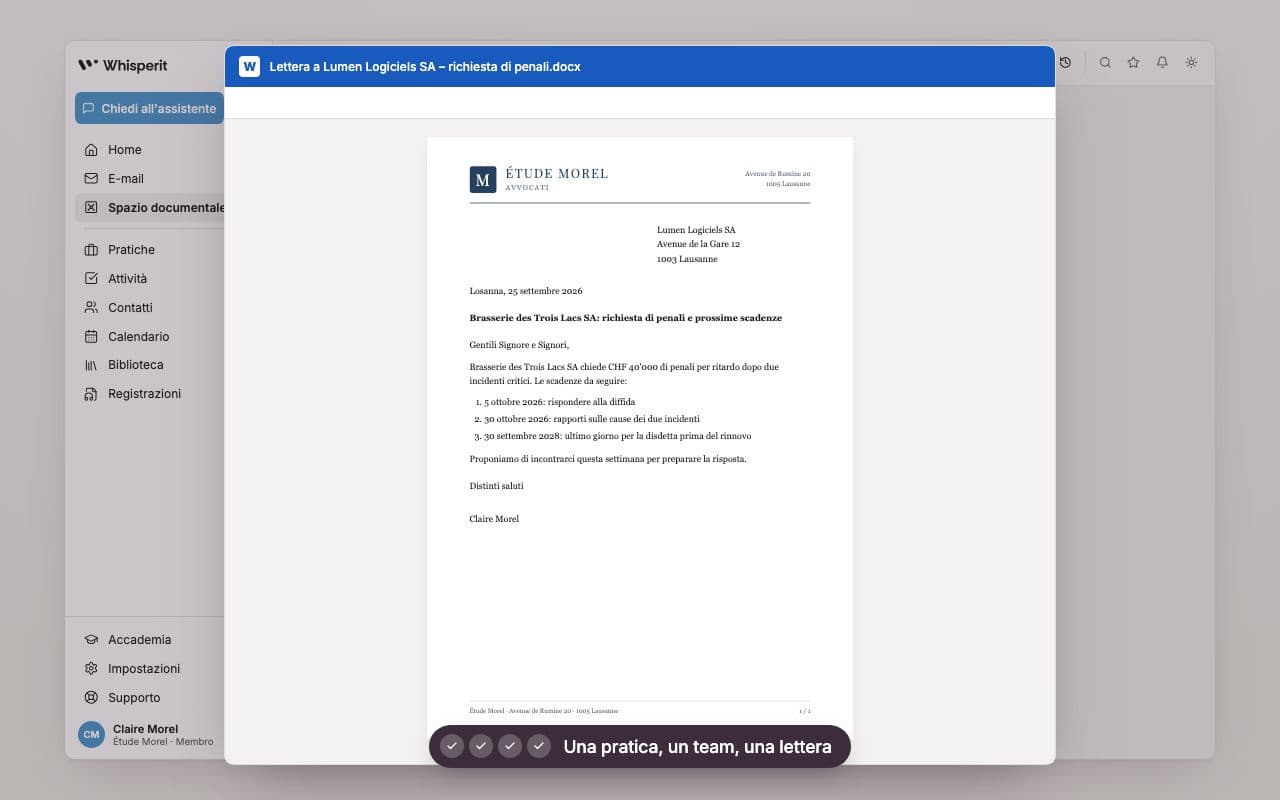1280x800 pixels.
Task: Open Home via its house icon
Action: pos(91,150)
